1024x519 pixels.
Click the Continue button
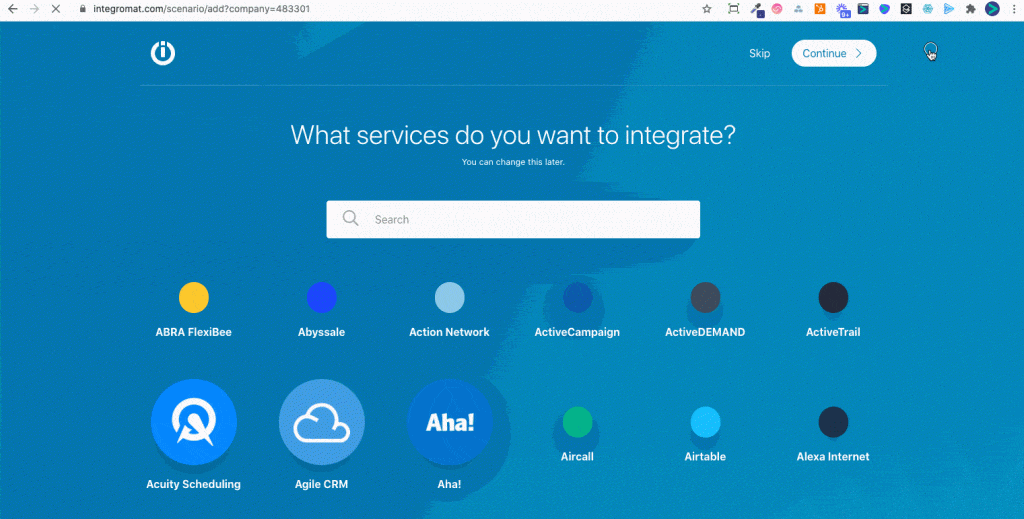coord(834,54)
